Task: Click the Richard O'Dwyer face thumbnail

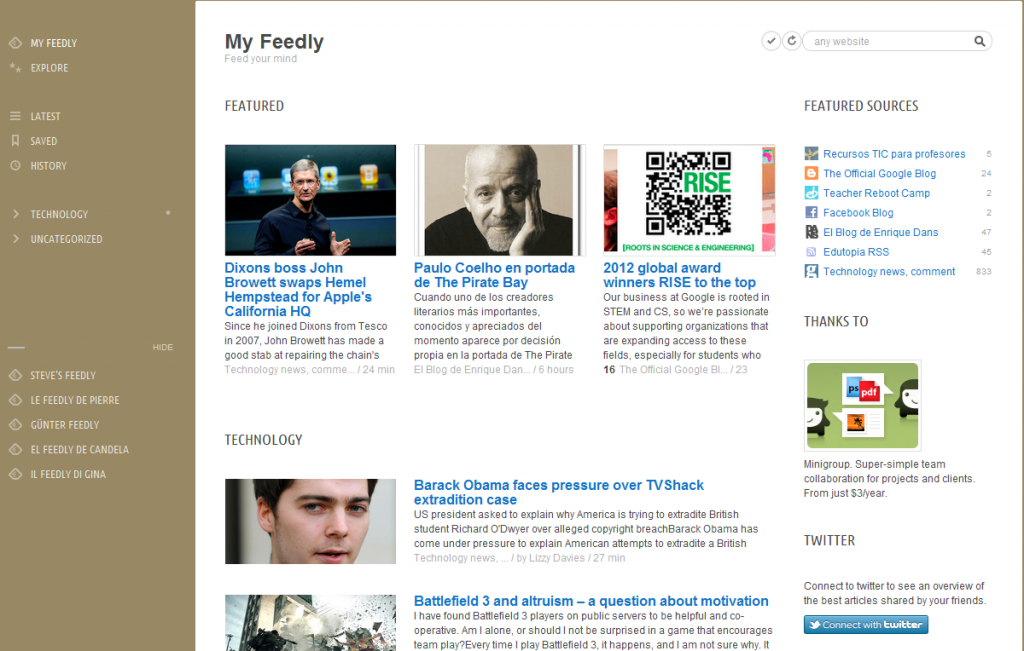Action: tap(310, 521)
